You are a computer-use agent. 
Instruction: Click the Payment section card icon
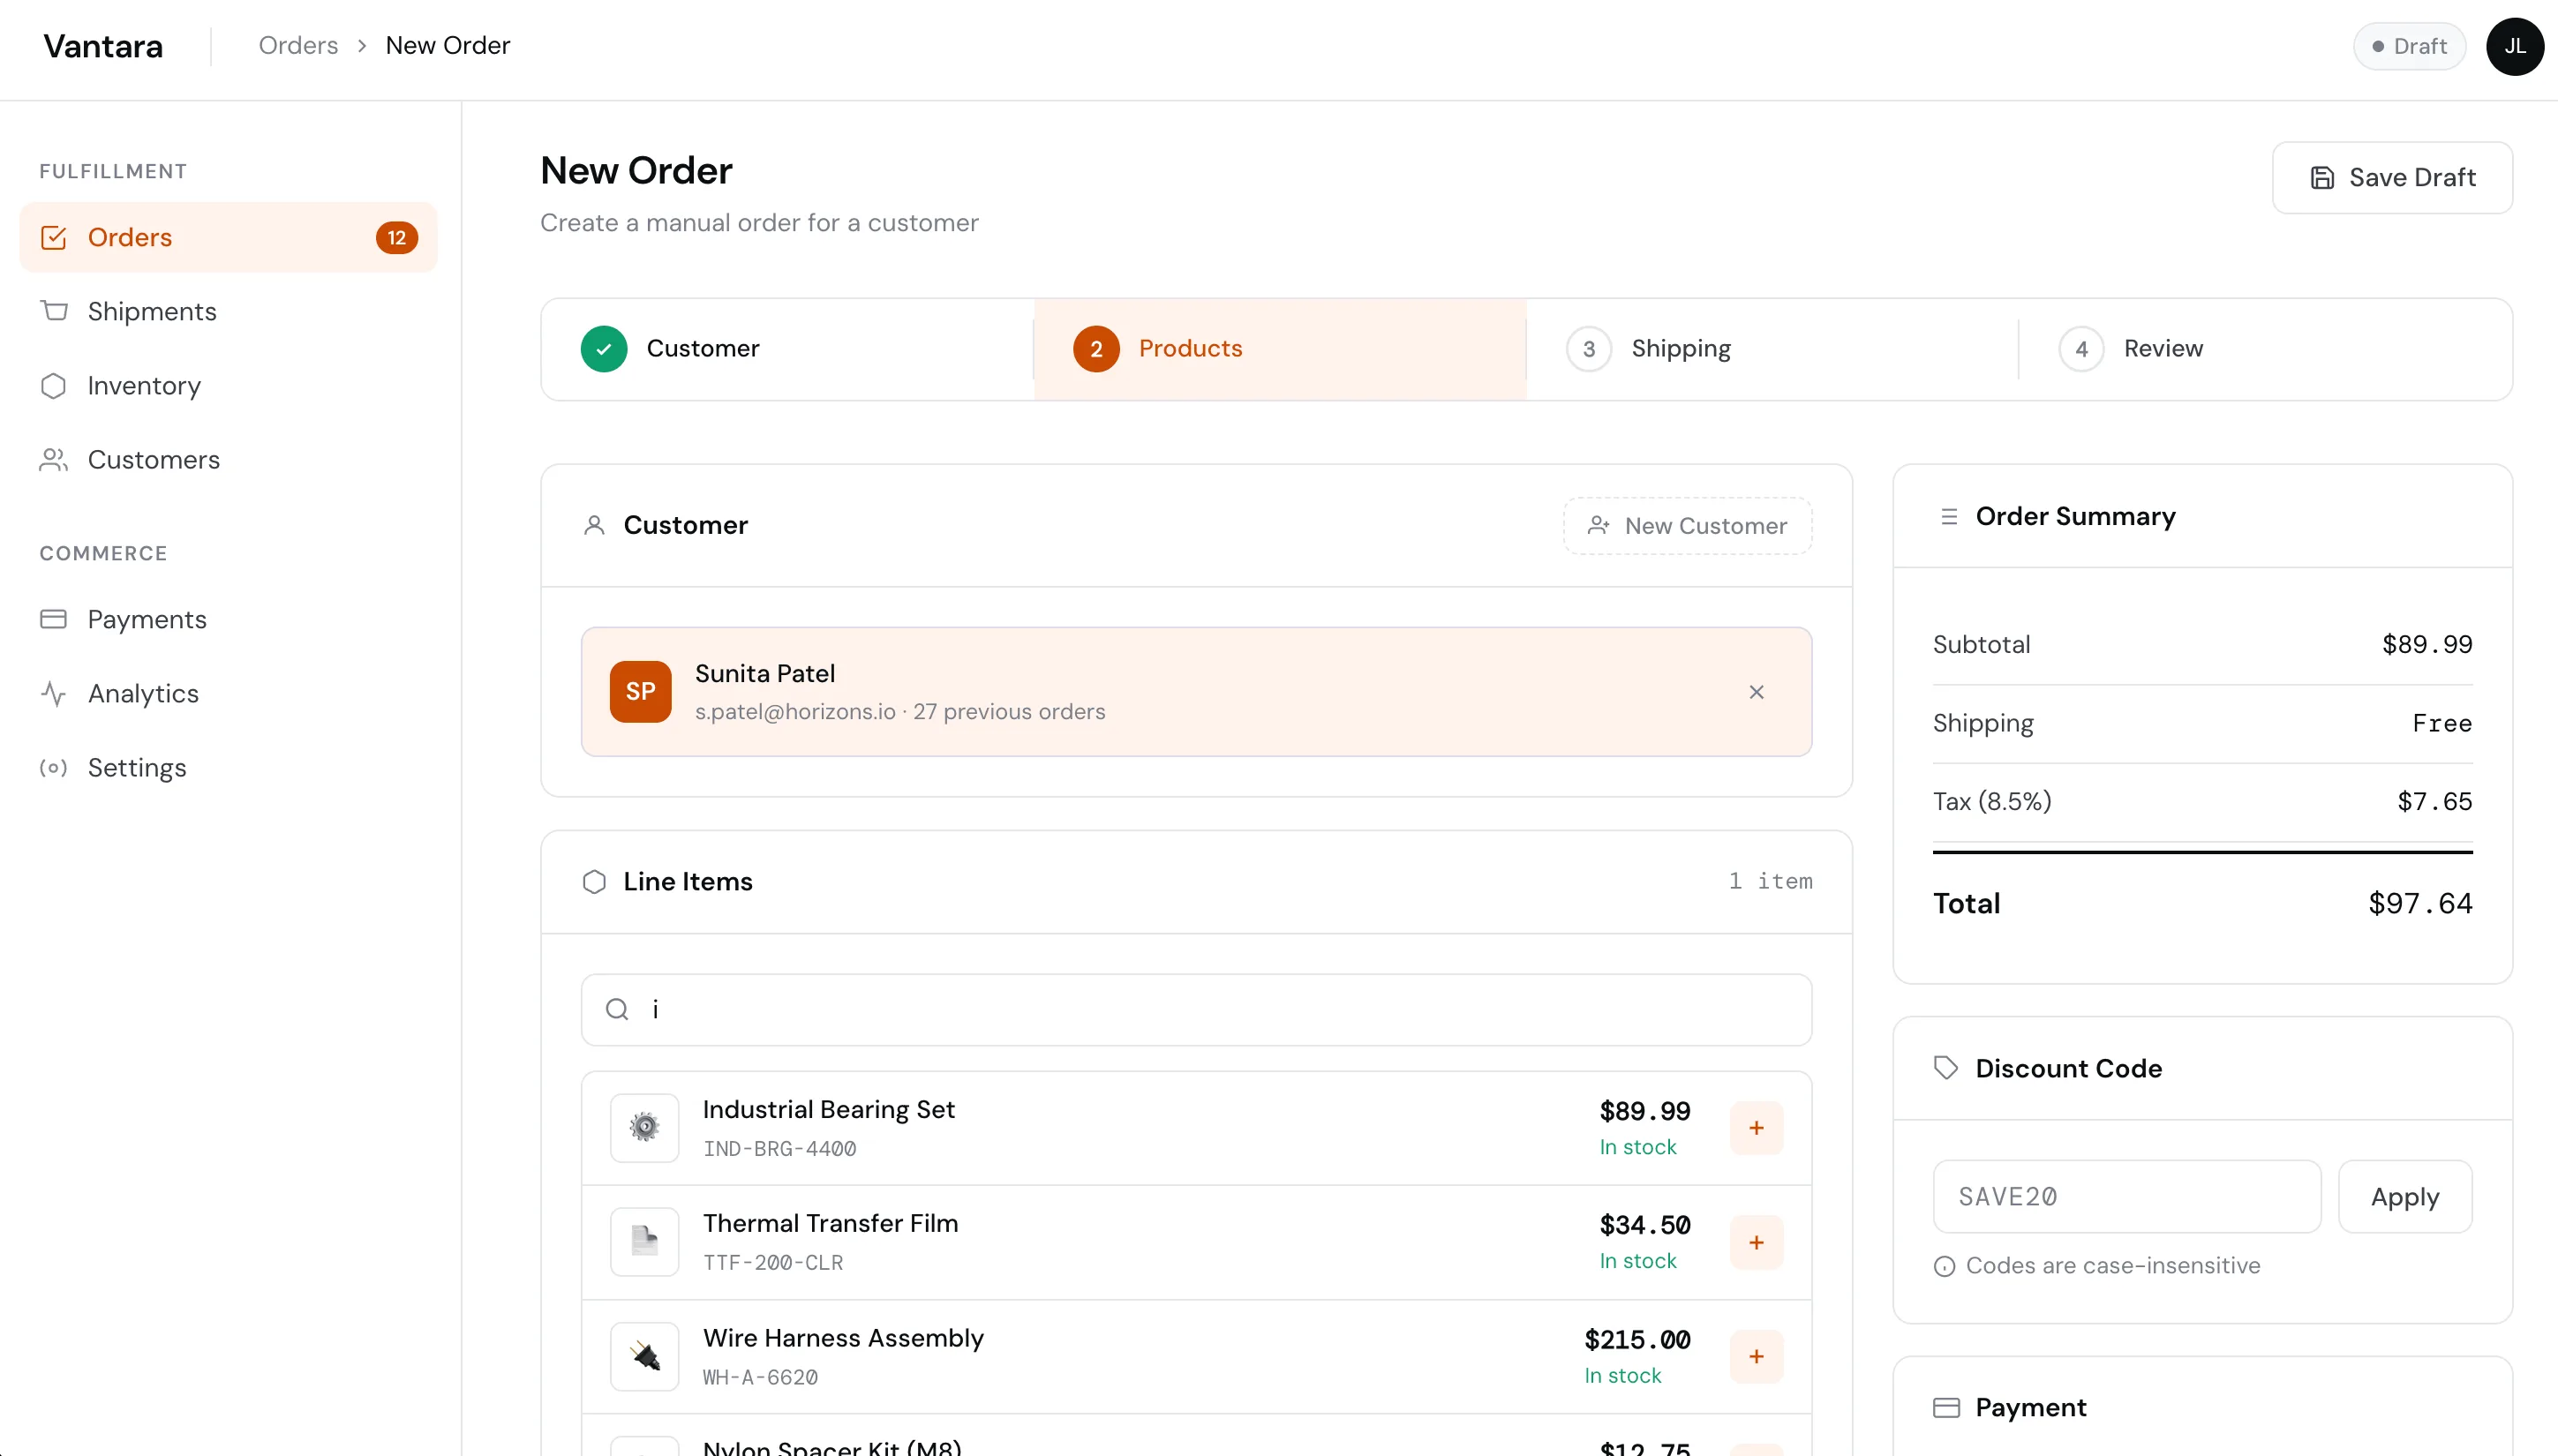[x=1945, y=1407]
